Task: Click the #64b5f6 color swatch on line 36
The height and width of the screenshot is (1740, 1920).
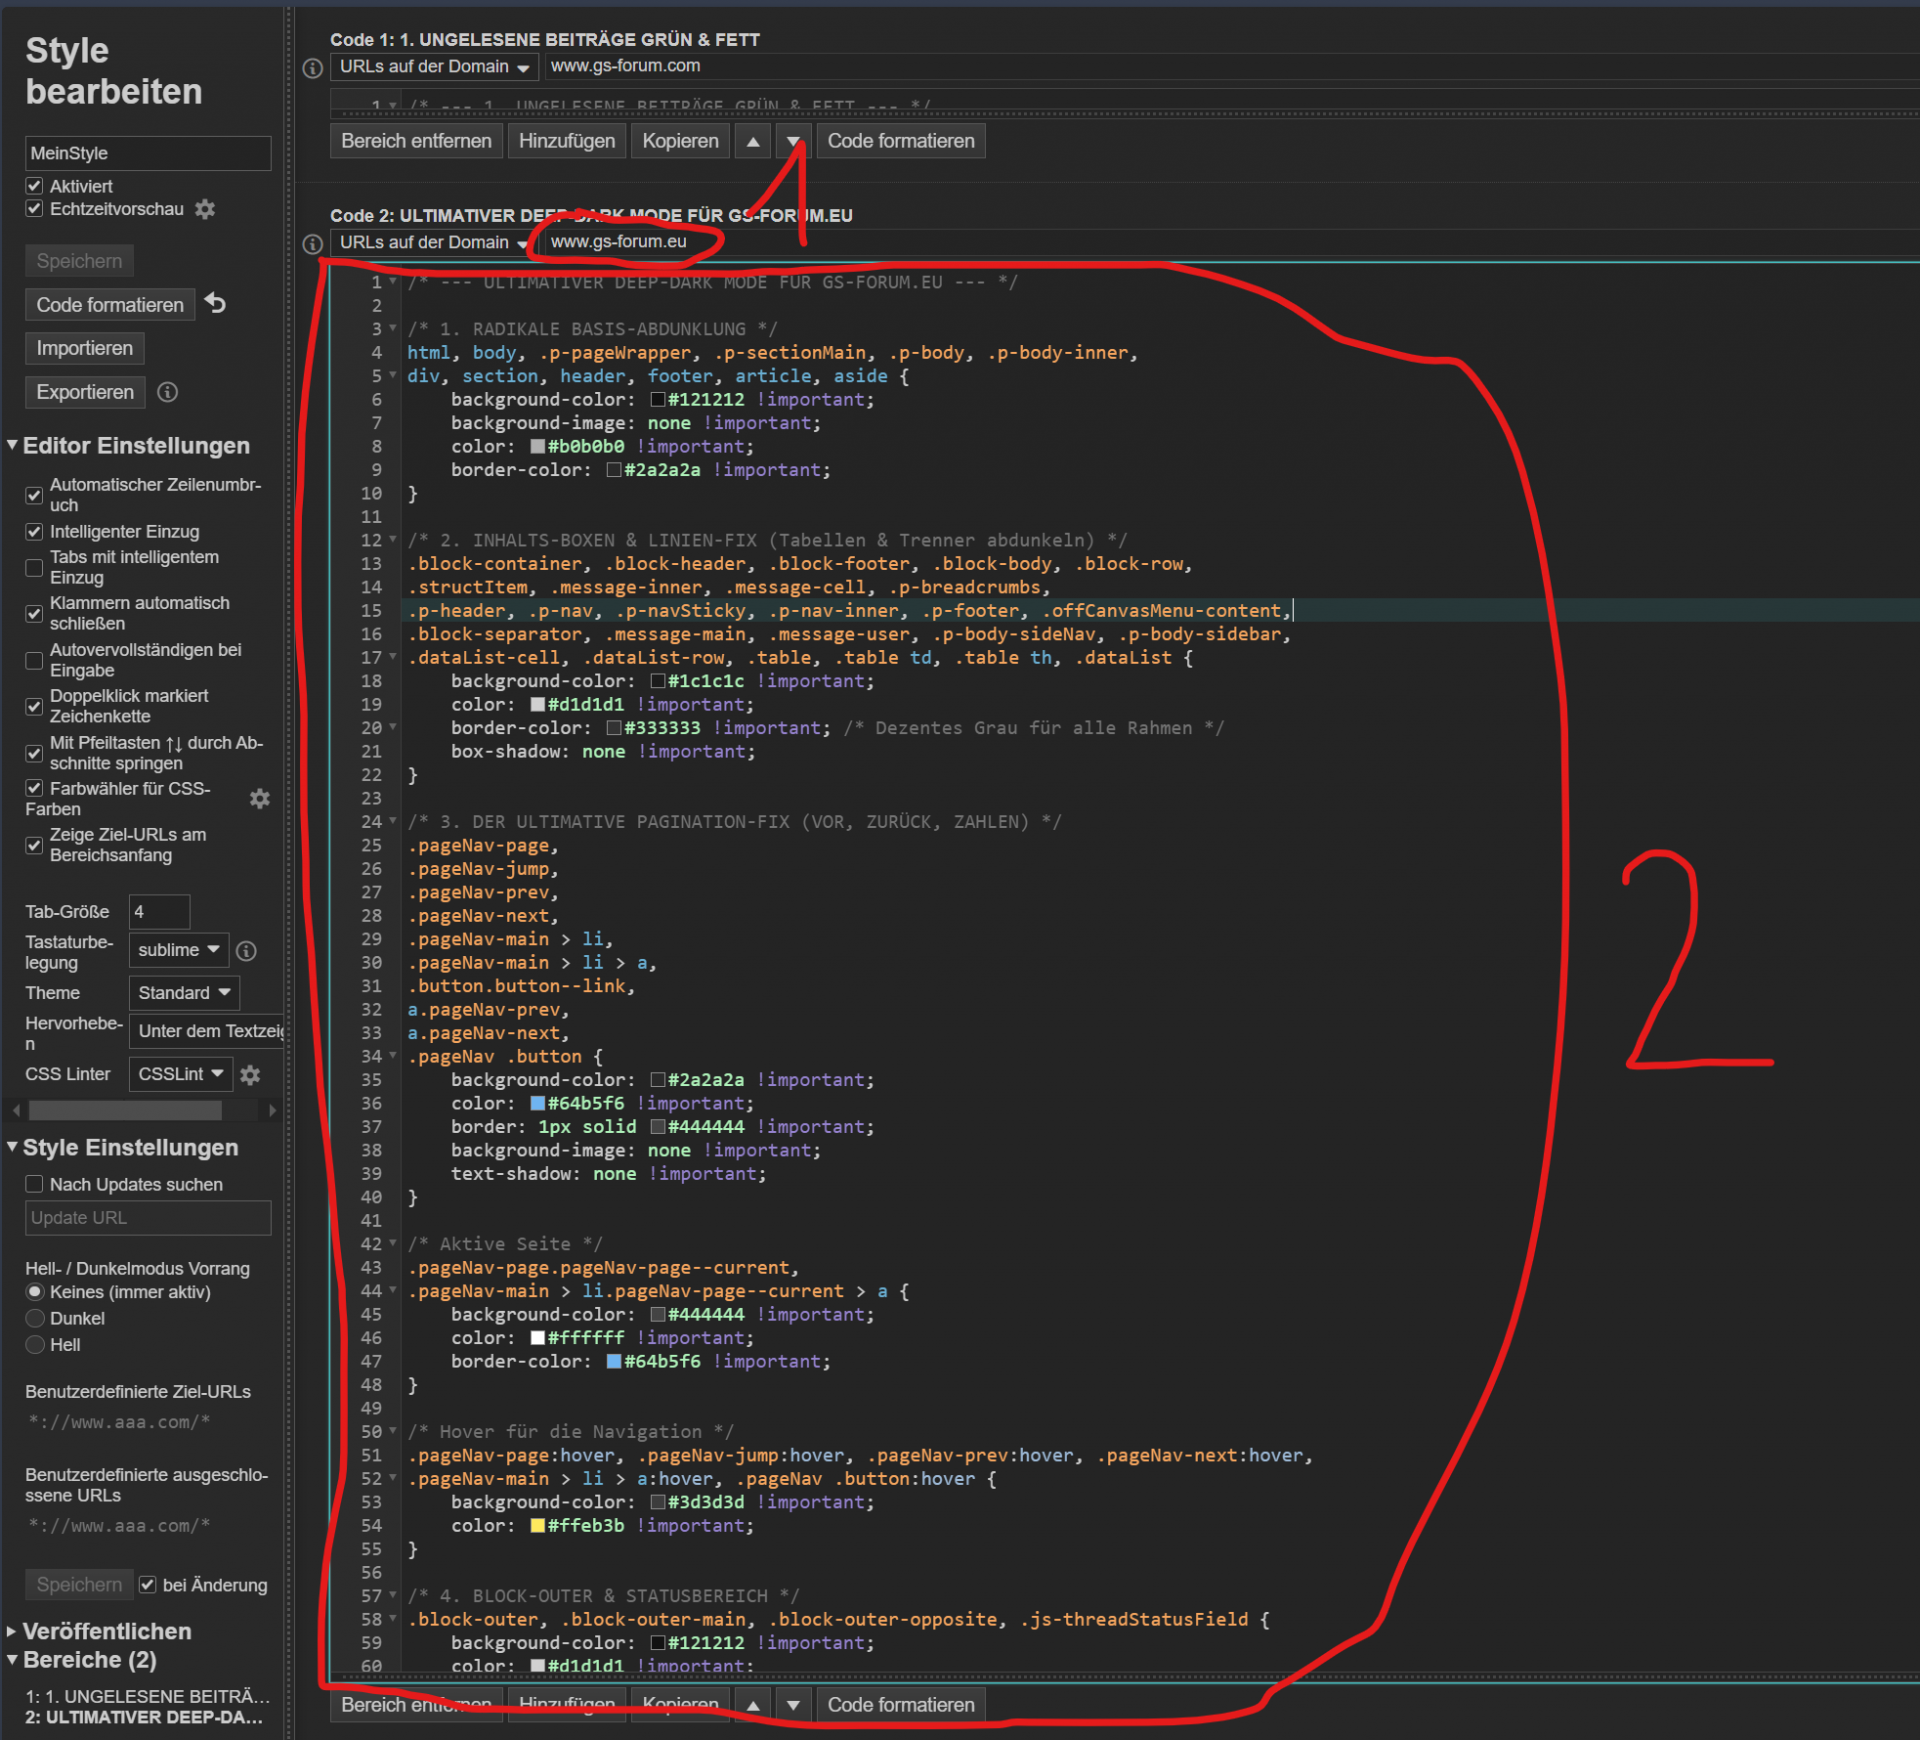Action: click(537, 1103)
